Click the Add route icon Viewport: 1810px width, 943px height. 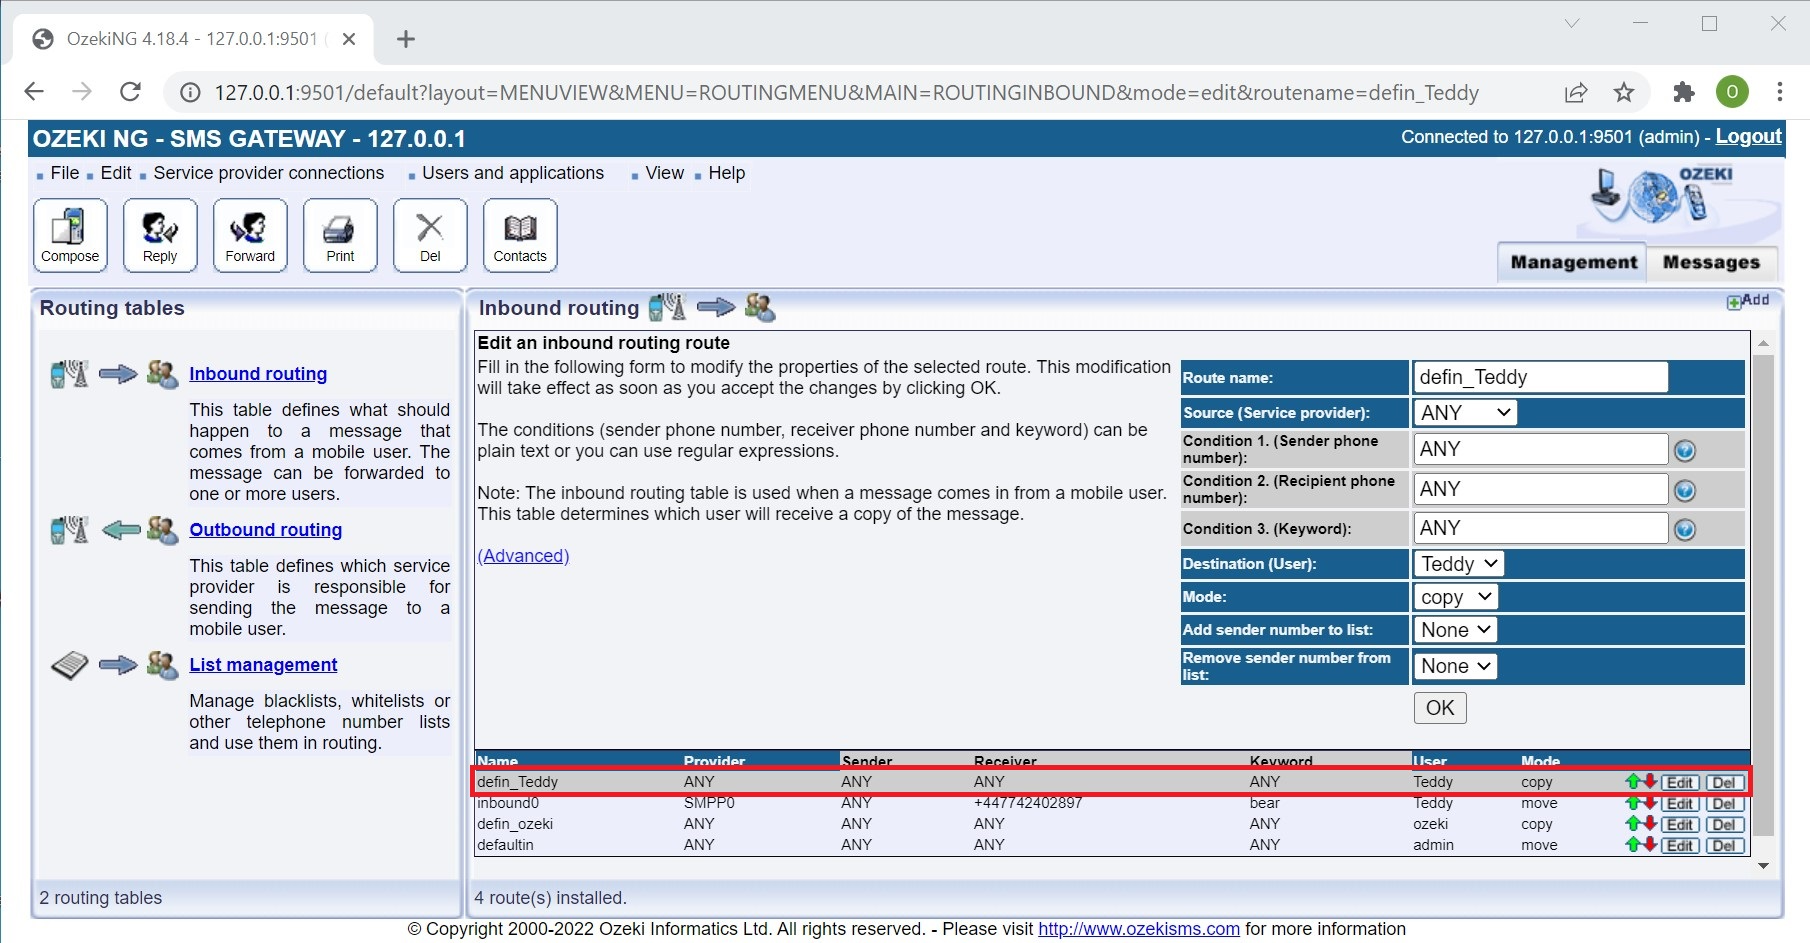(1747, 301)
